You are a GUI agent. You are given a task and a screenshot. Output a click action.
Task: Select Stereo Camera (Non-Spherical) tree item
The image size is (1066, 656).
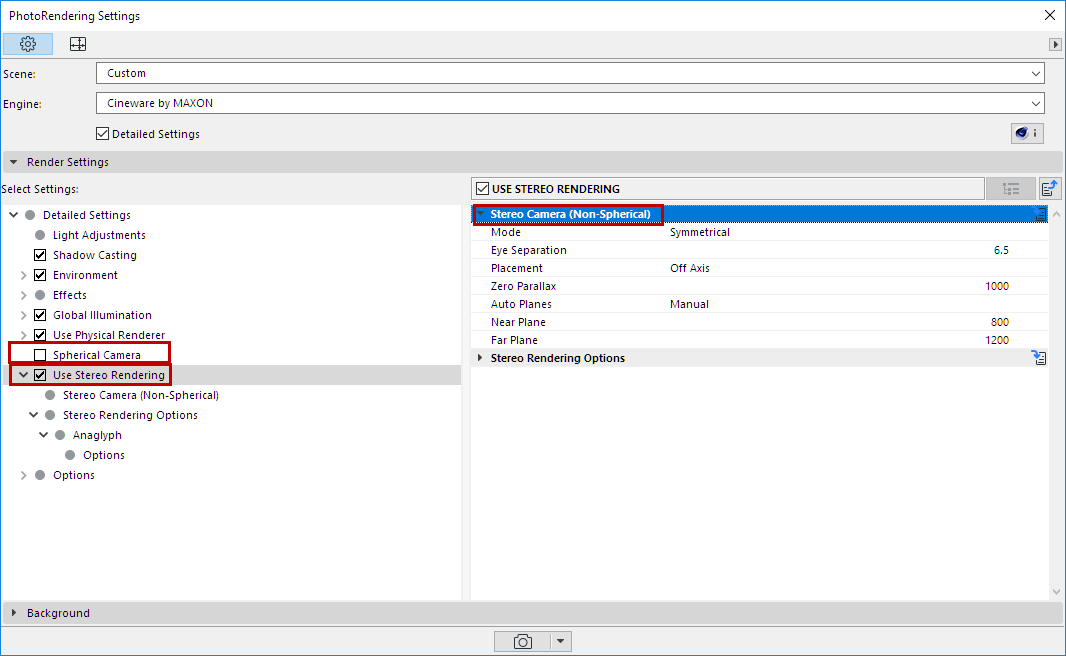(x=141, y=395)
